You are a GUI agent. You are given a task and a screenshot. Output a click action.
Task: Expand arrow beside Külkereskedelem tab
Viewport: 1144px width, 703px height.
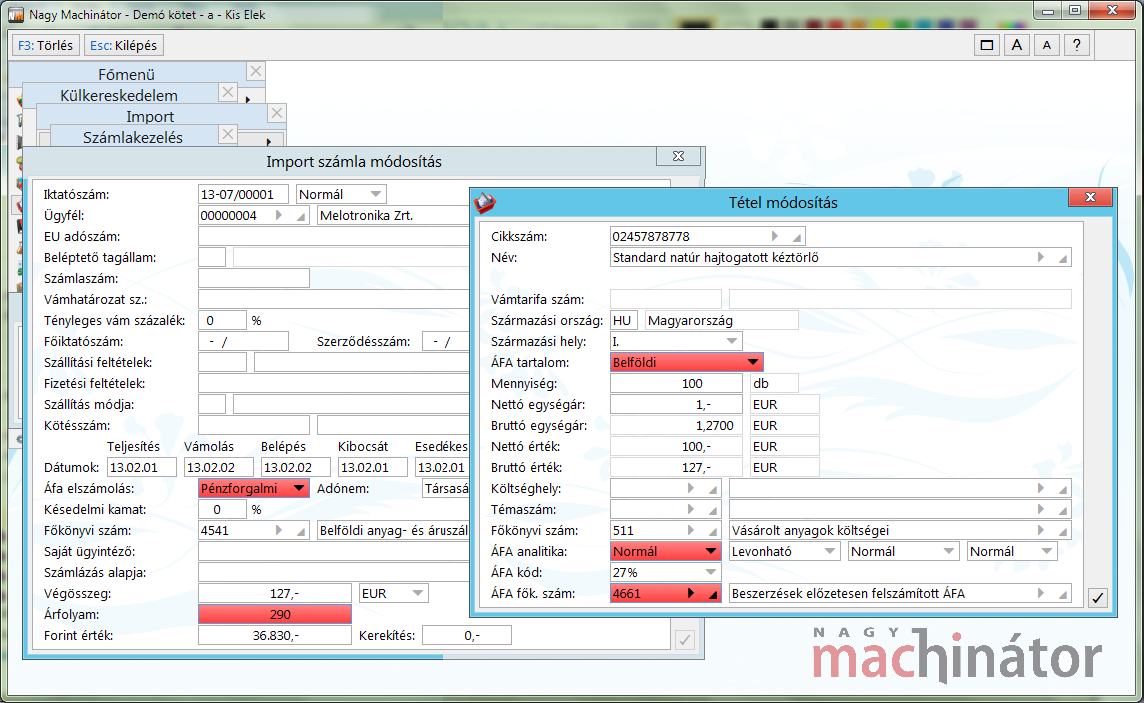tap(248, 99)
